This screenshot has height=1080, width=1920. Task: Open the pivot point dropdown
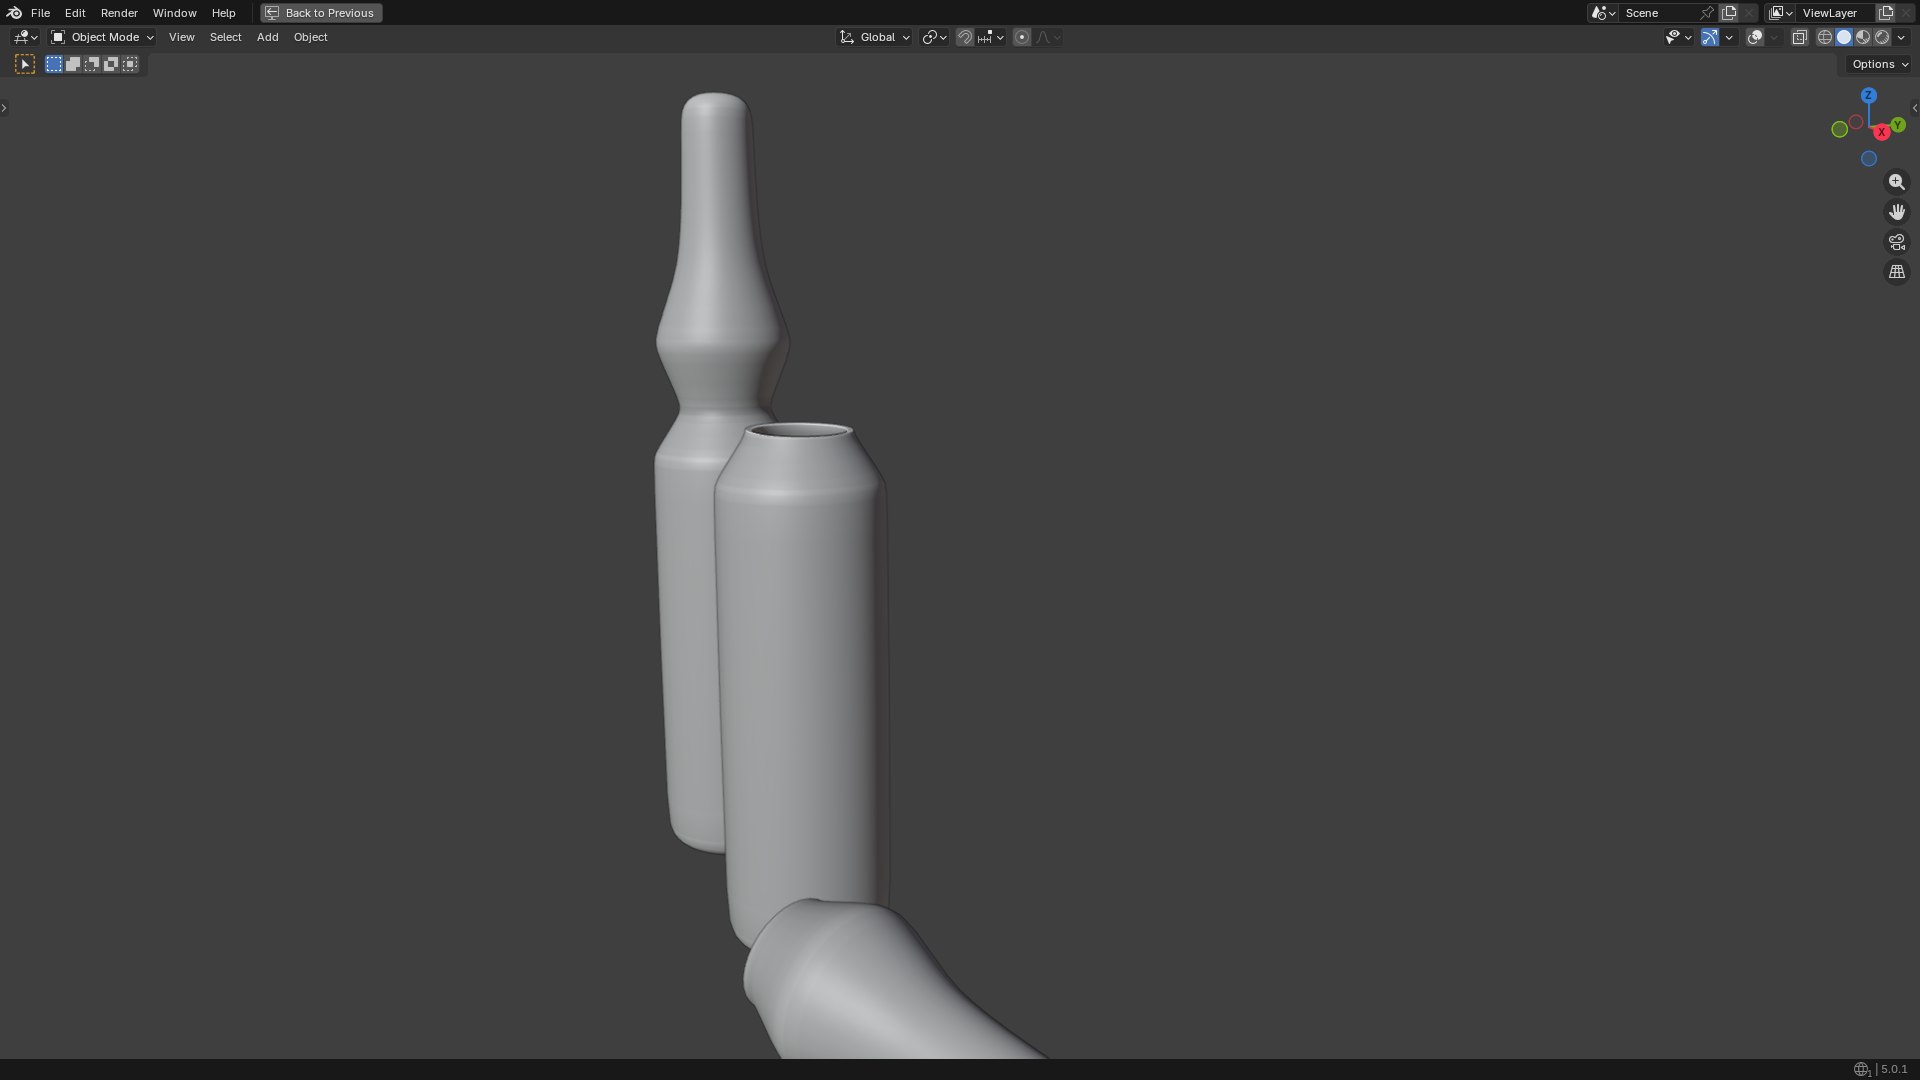[x=934, y=37]
